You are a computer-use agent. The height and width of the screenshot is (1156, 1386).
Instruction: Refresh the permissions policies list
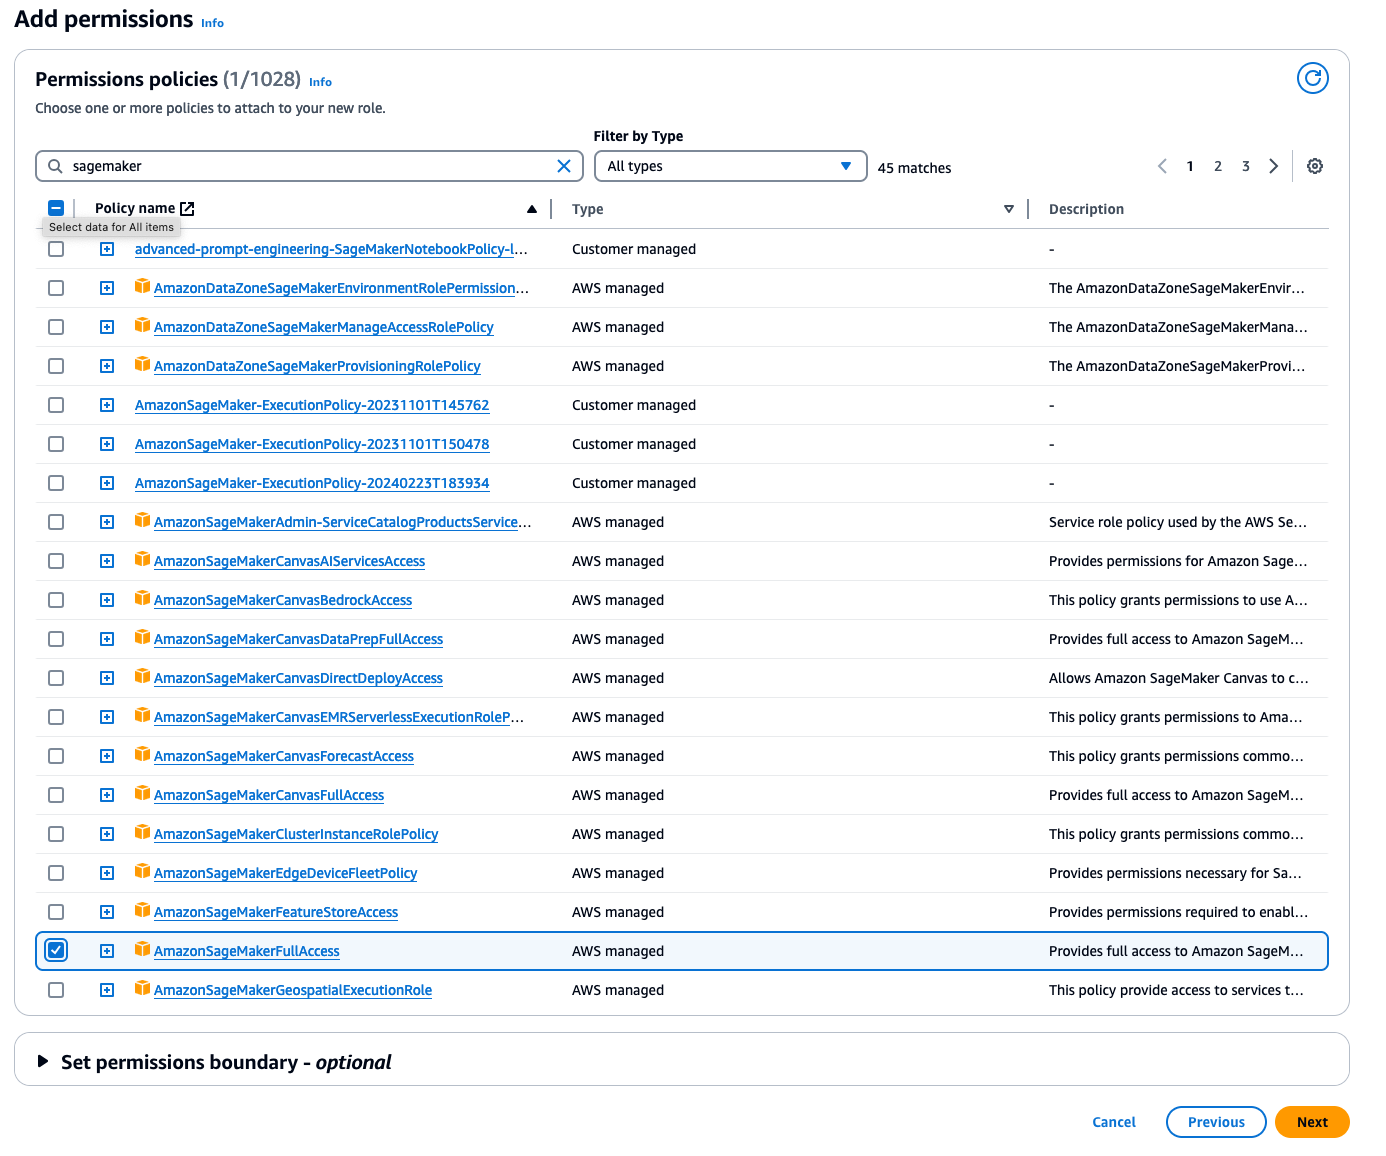[x=1312, y=78]
